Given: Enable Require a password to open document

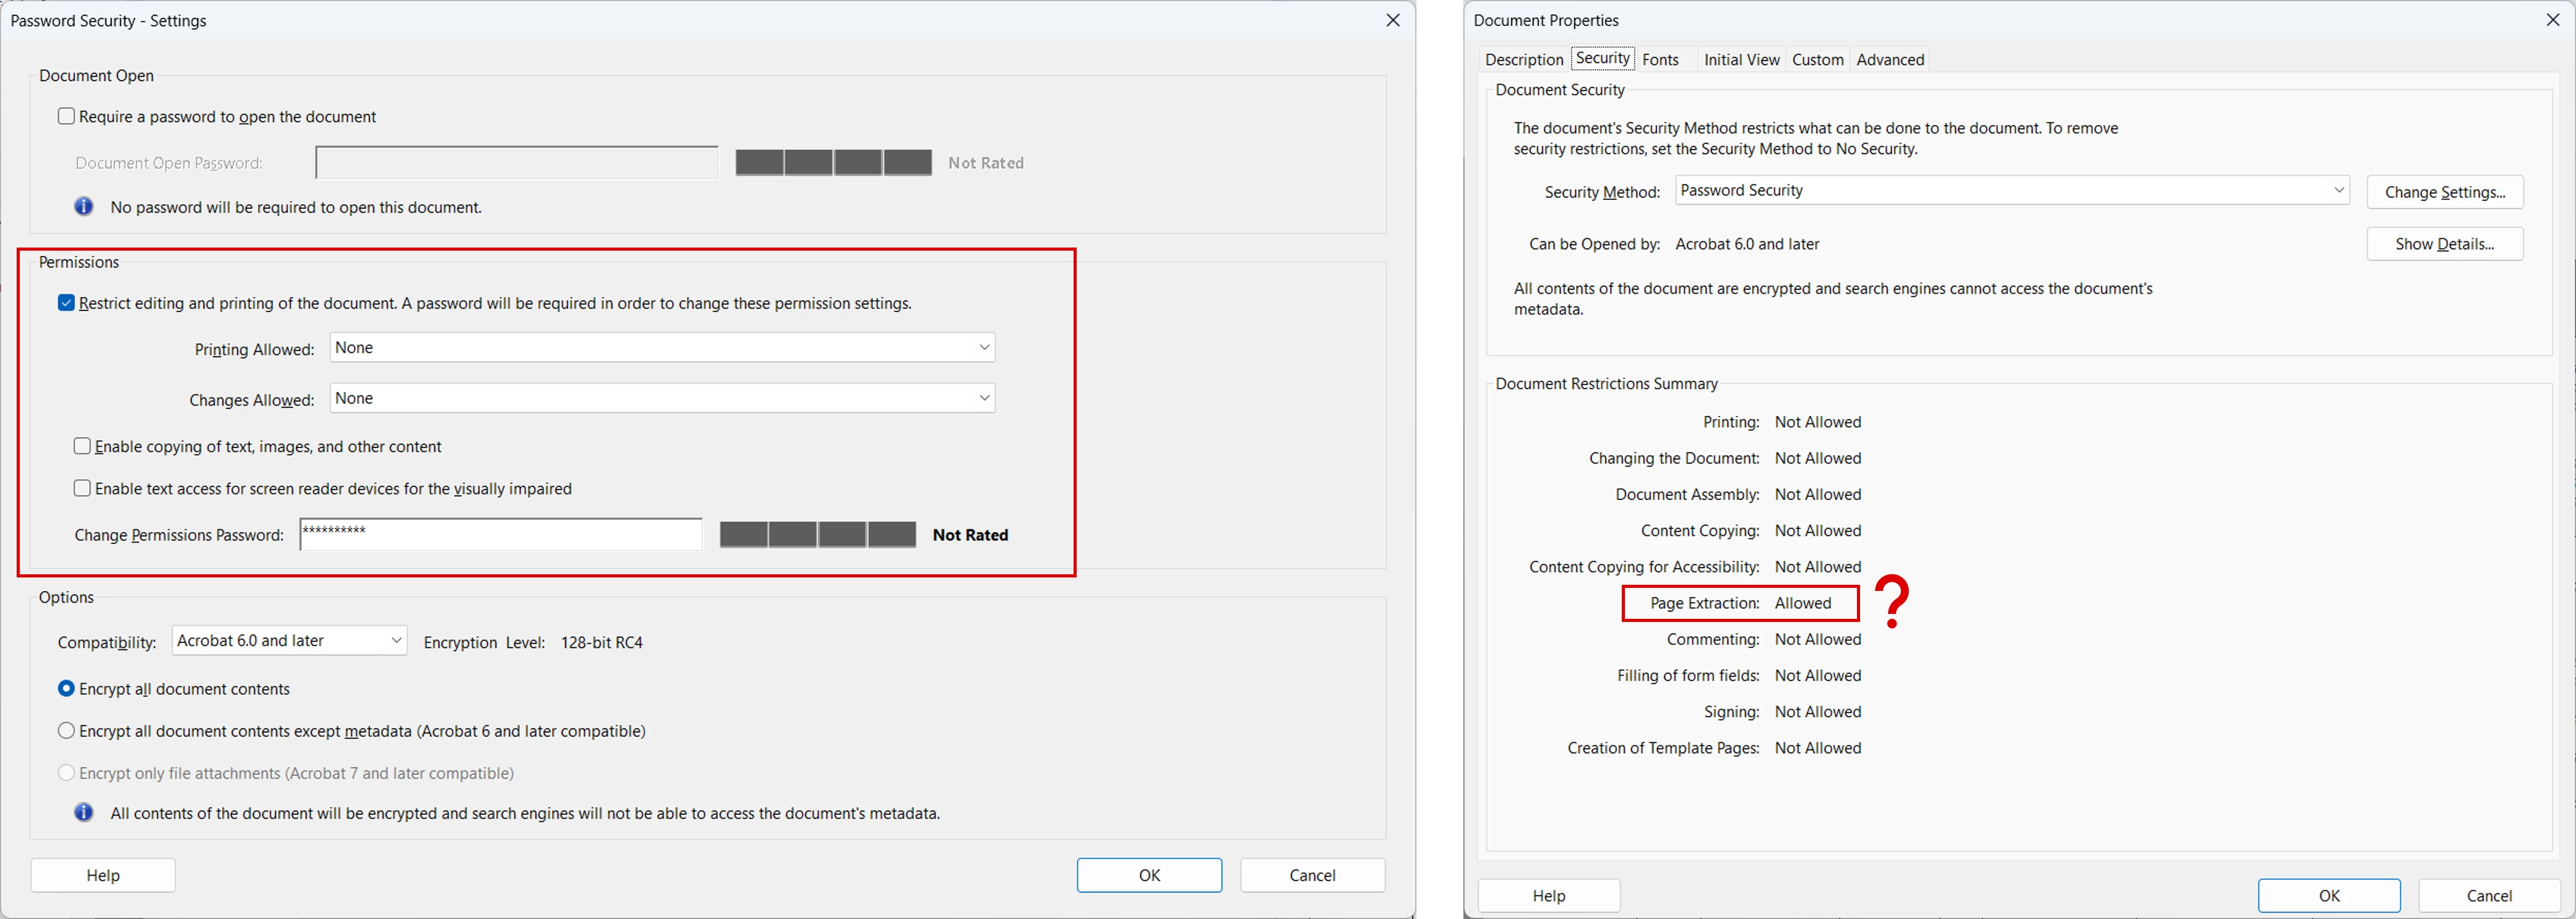Looking at the screenshot, I should point(67,117).
